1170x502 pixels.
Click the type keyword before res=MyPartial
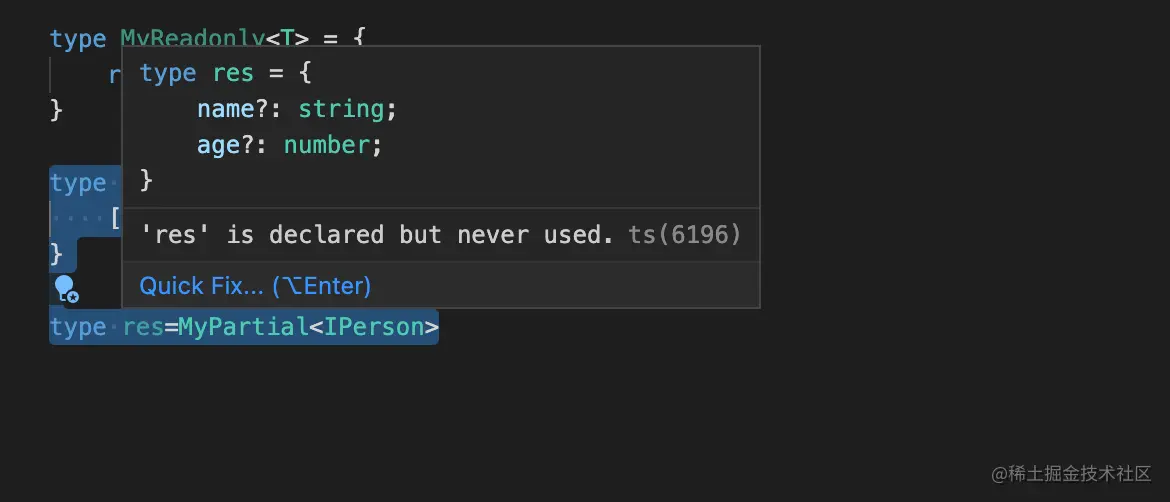[x=78, y=327]
